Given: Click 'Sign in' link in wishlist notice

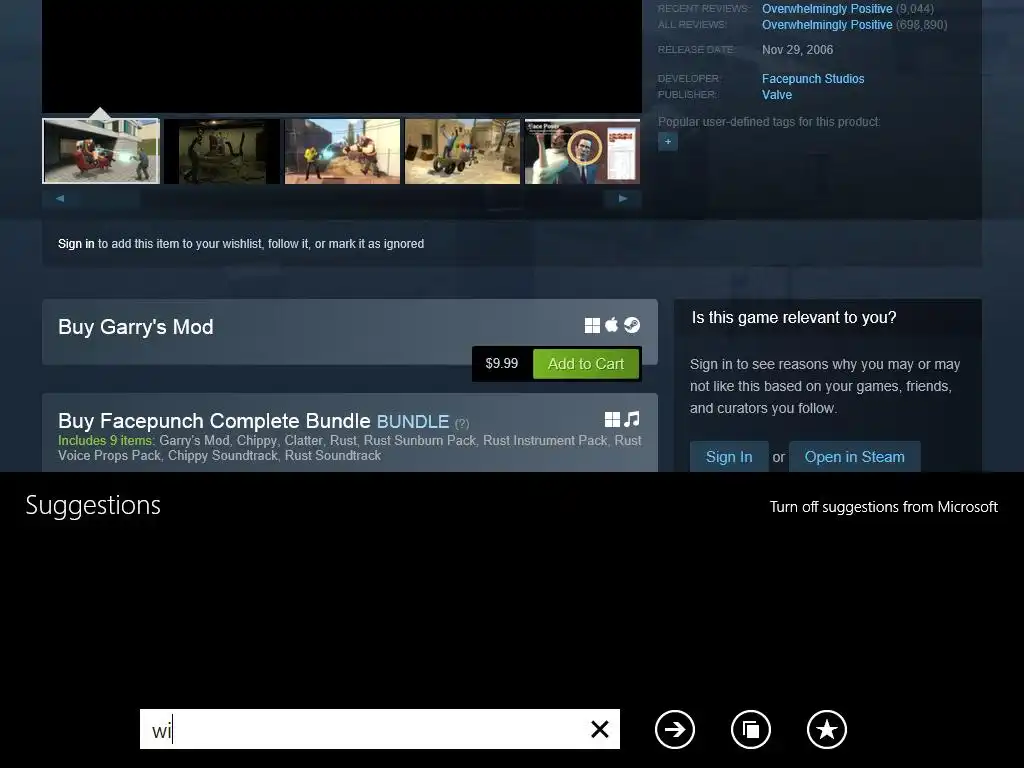Looking at the screenshot, I should click(76, 244).
